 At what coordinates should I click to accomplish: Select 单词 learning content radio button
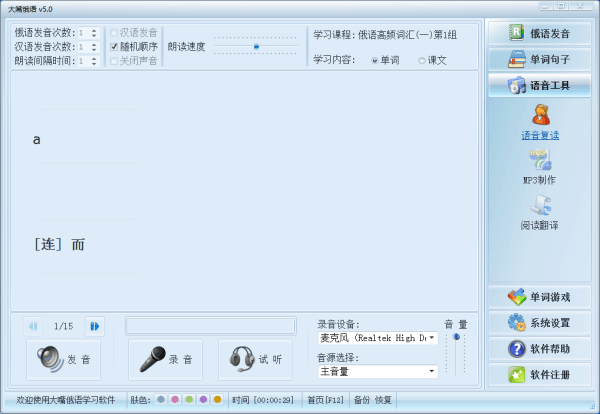[376, 60]
